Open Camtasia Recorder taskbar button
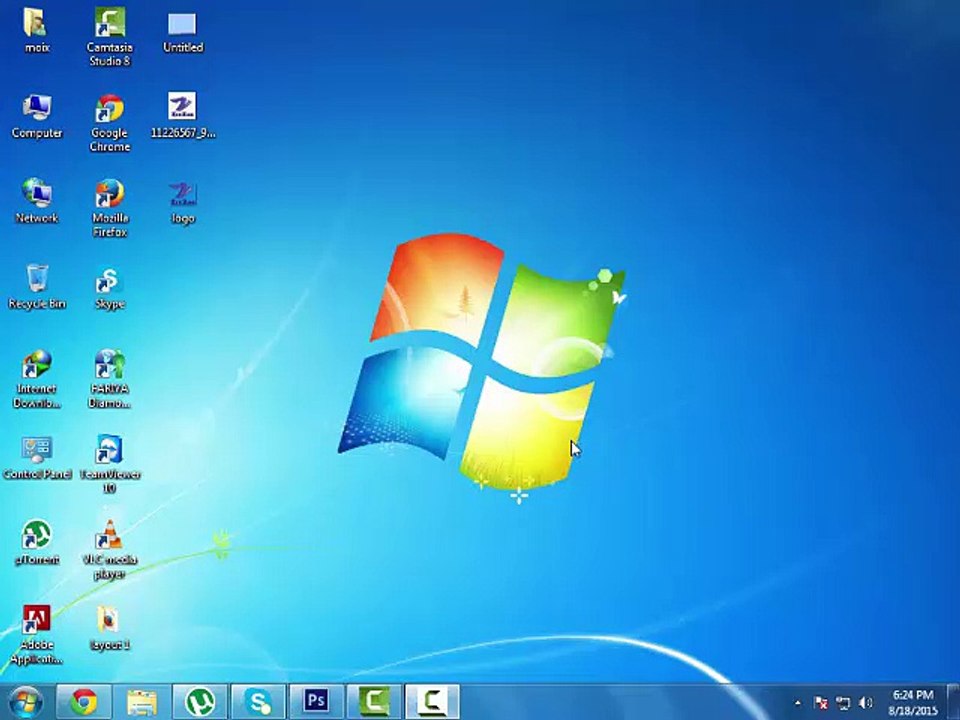Screen dimensions: 960x720 tap(432, 702)
